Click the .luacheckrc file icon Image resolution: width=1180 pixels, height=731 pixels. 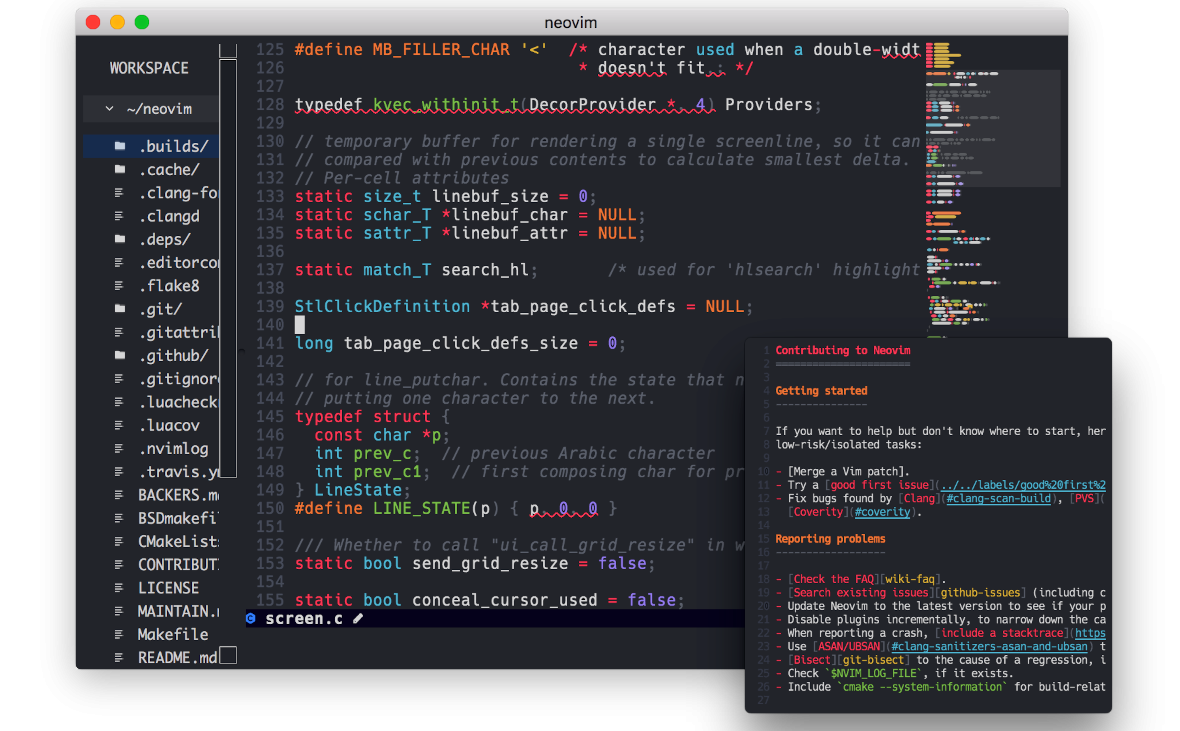click(119, 402)
